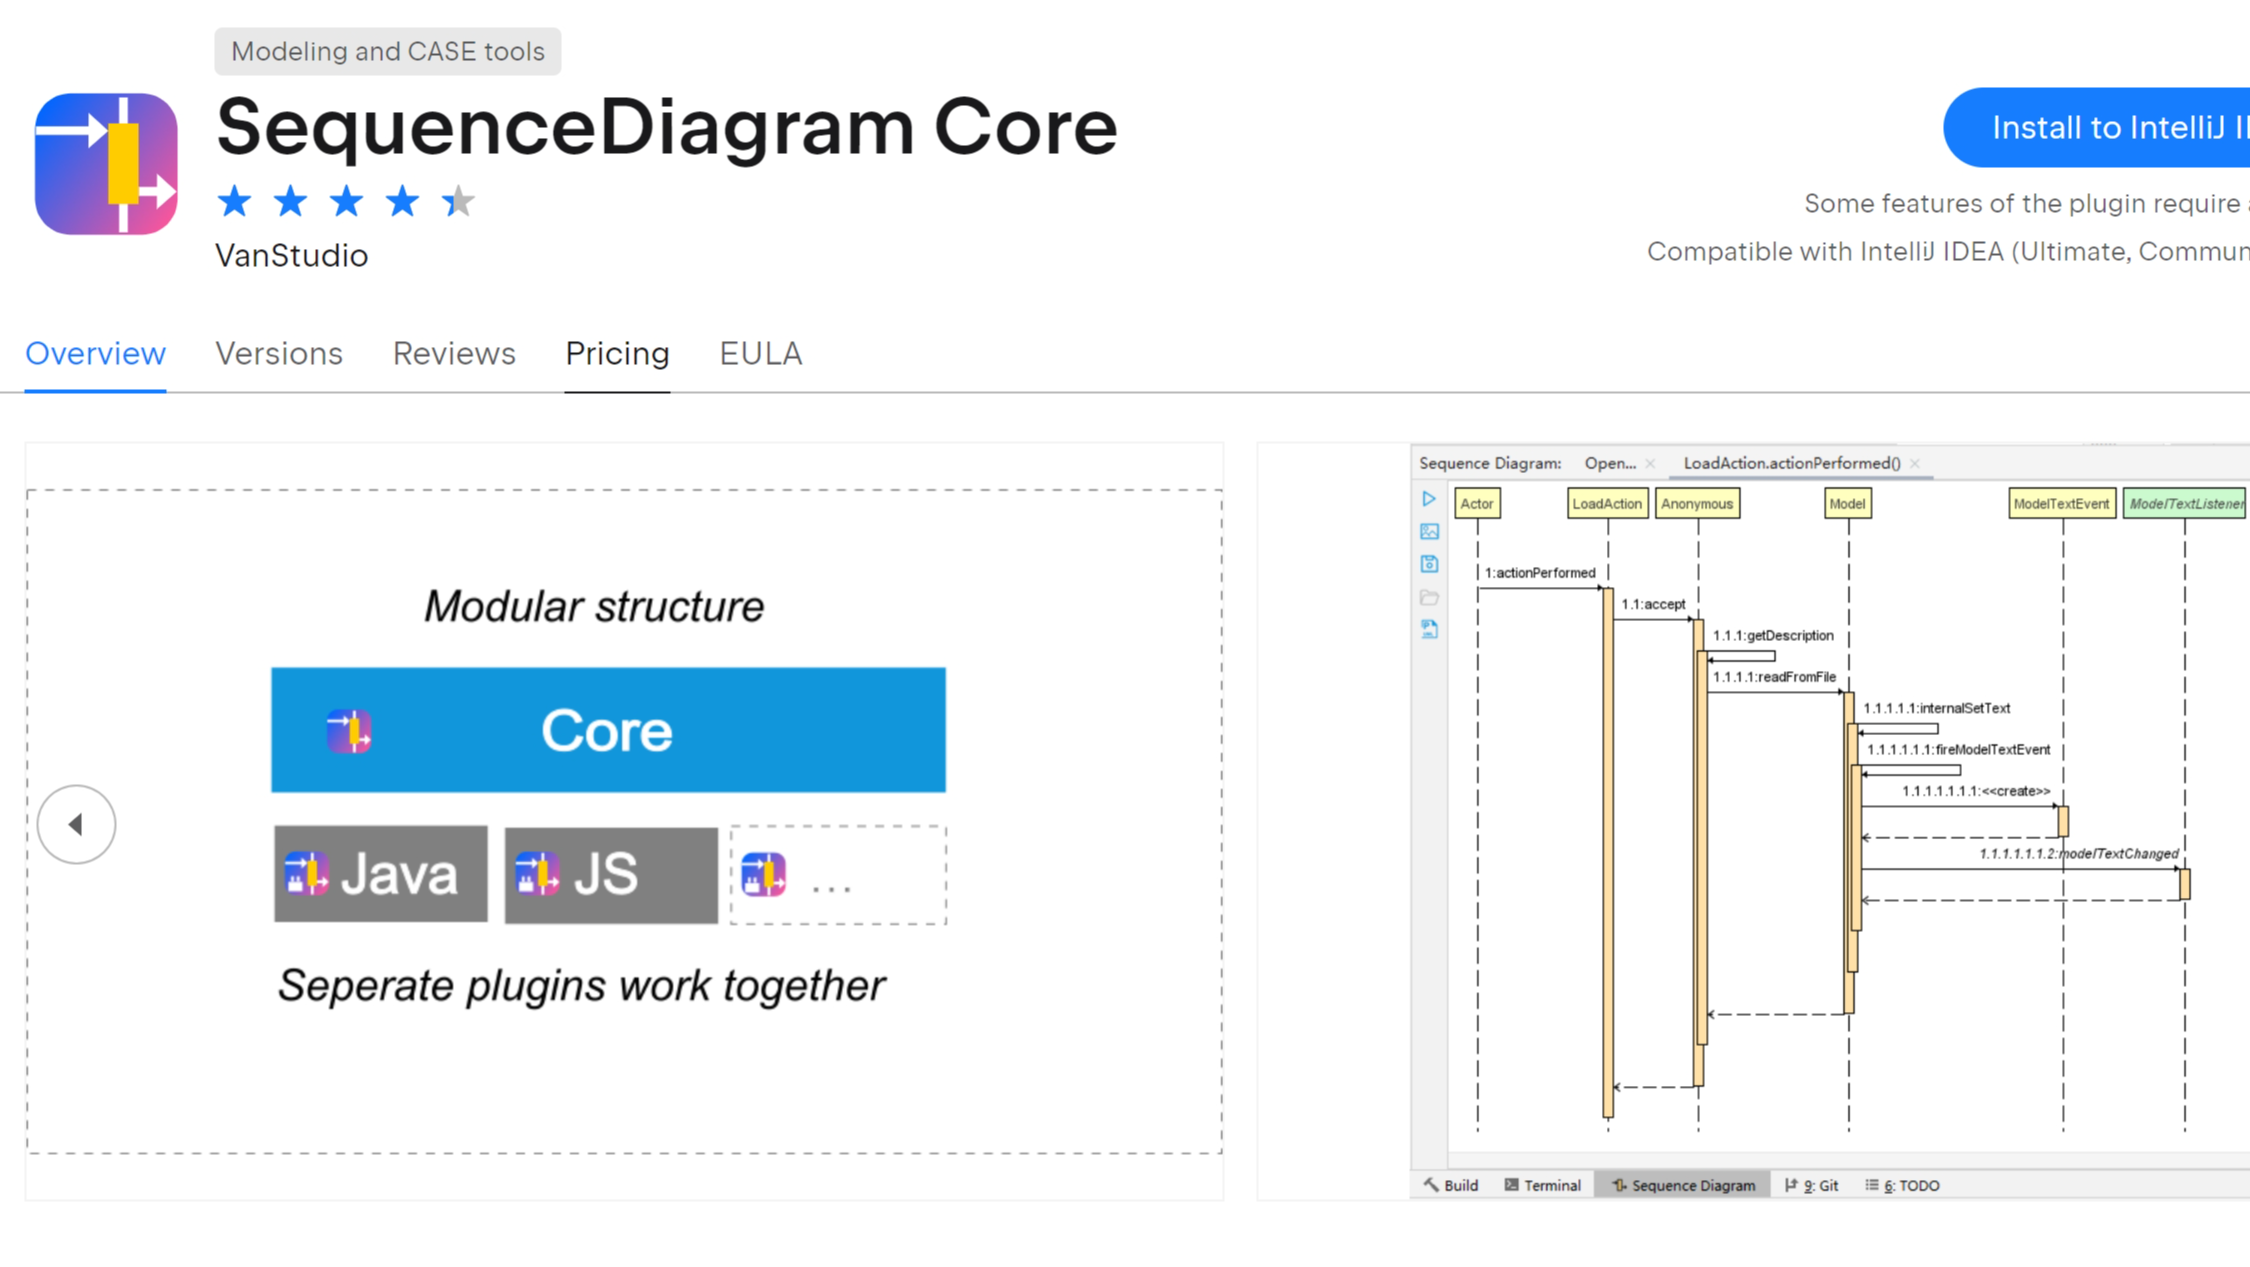Close the Open... diagram tab
The width and height of the screenshot is (2250, 1267).
point(1650,463)
